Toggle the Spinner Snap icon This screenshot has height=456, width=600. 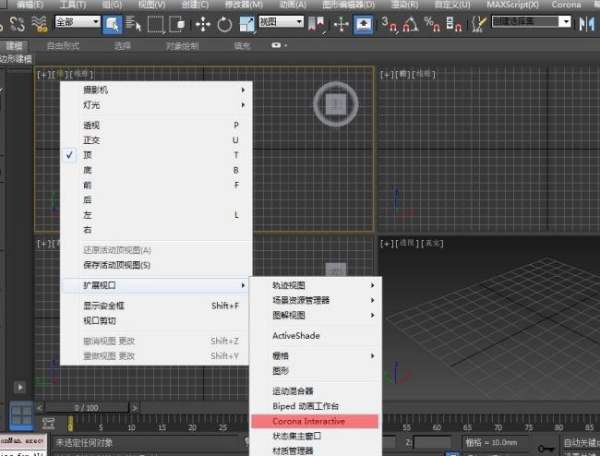454,24
